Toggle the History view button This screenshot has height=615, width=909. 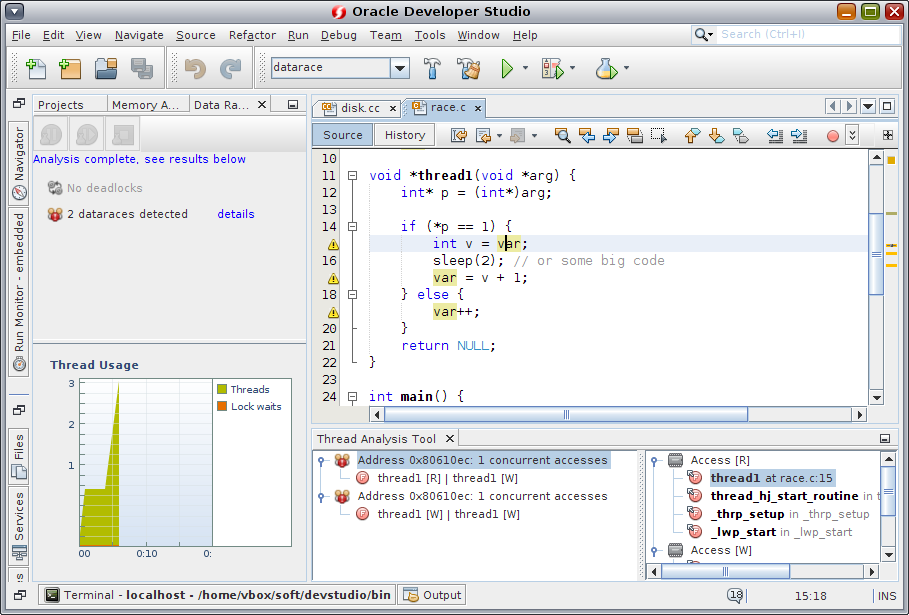click(405, 135)
